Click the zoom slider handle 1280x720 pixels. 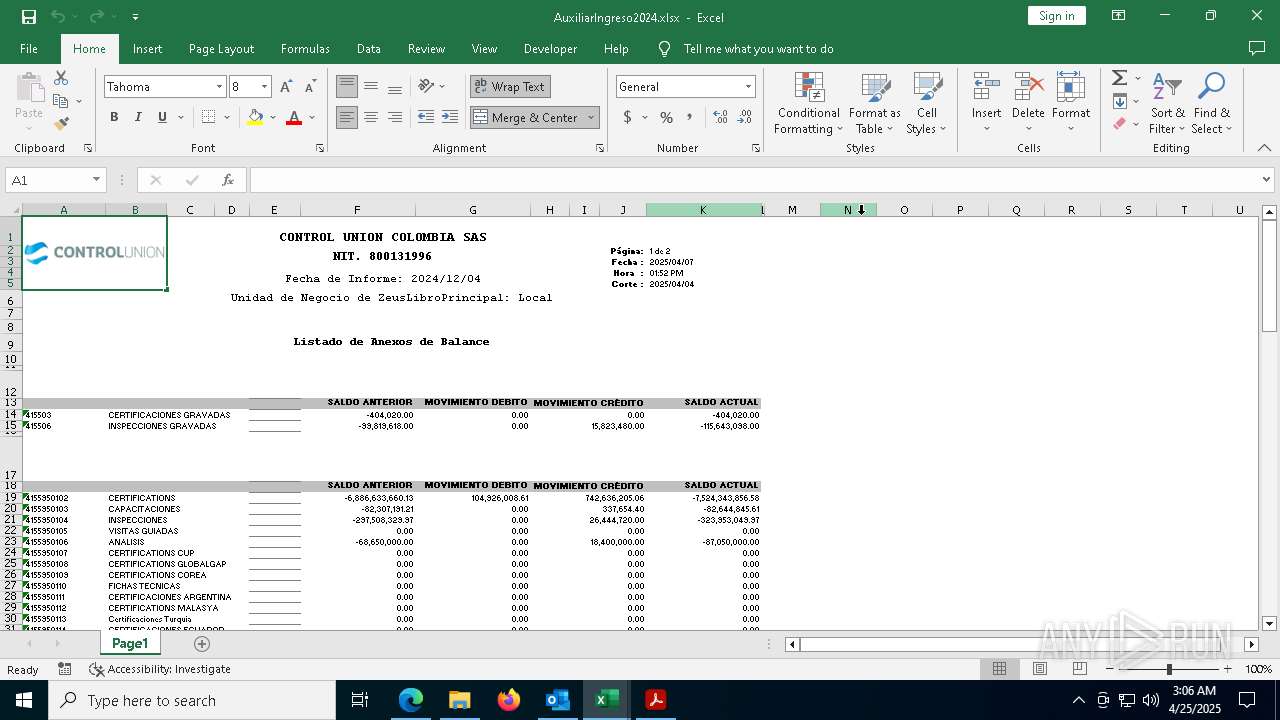pyautogui.click(x=1169, y=669)
